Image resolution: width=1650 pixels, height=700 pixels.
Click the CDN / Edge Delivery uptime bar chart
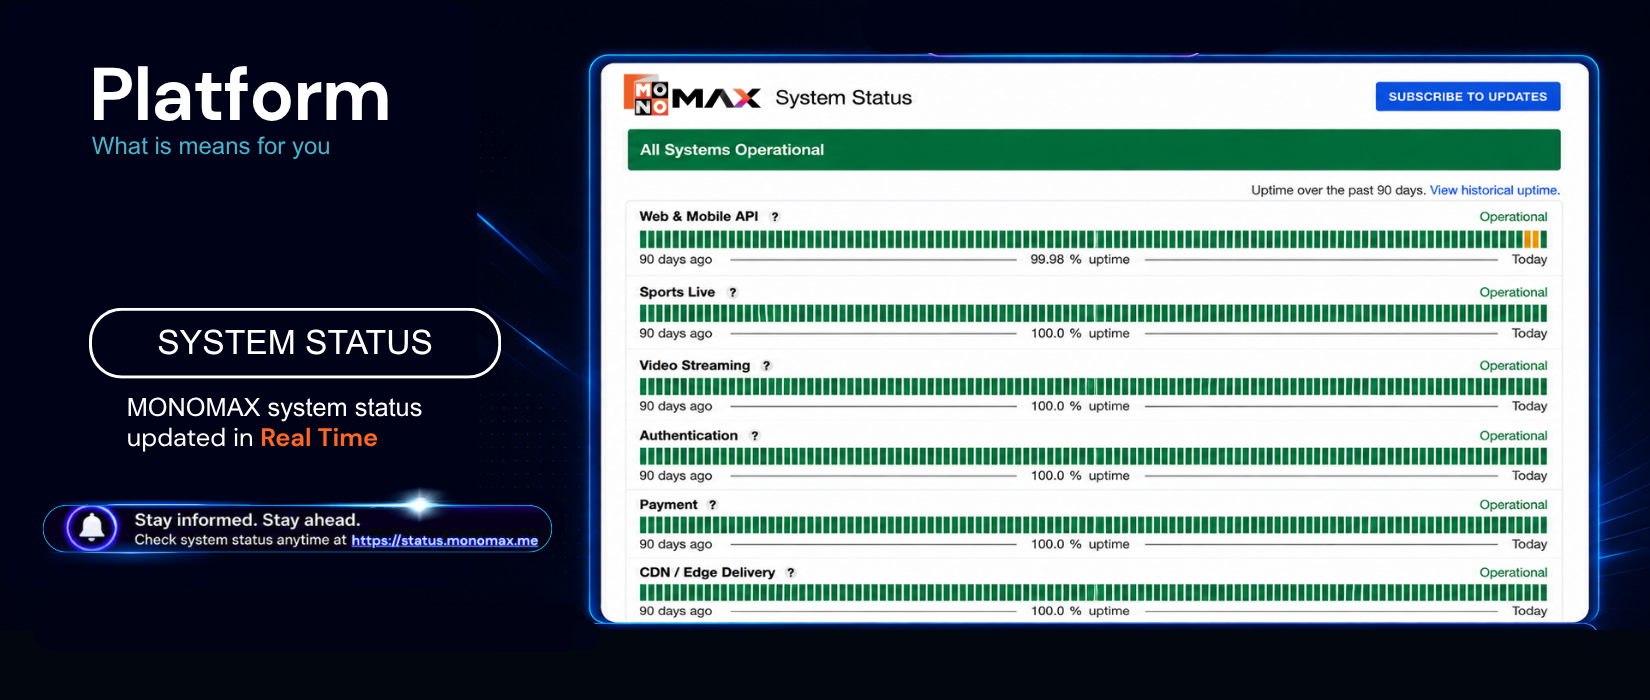click(x=1093, y=592)
